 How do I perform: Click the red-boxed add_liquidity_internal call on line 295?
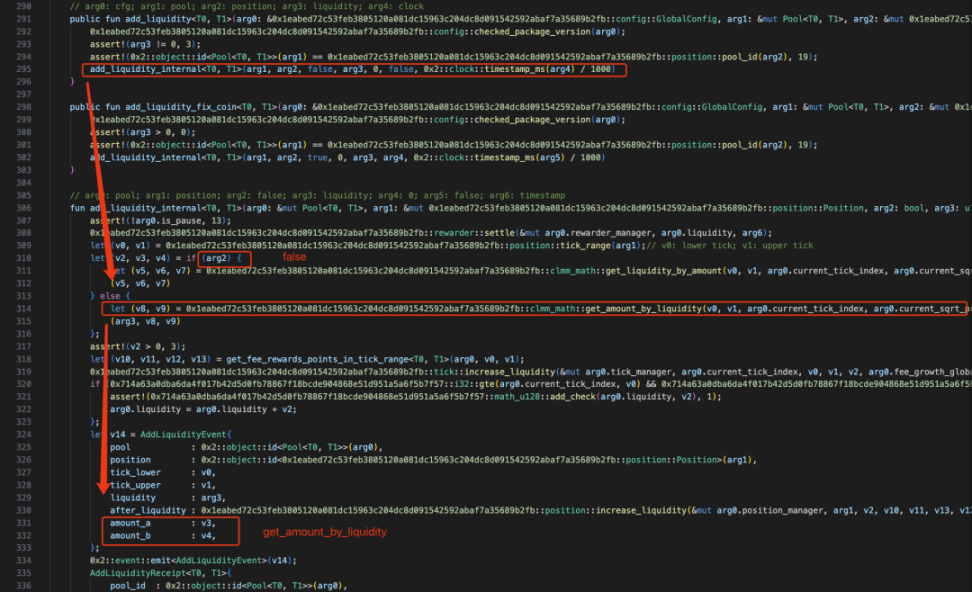(354, 69)
